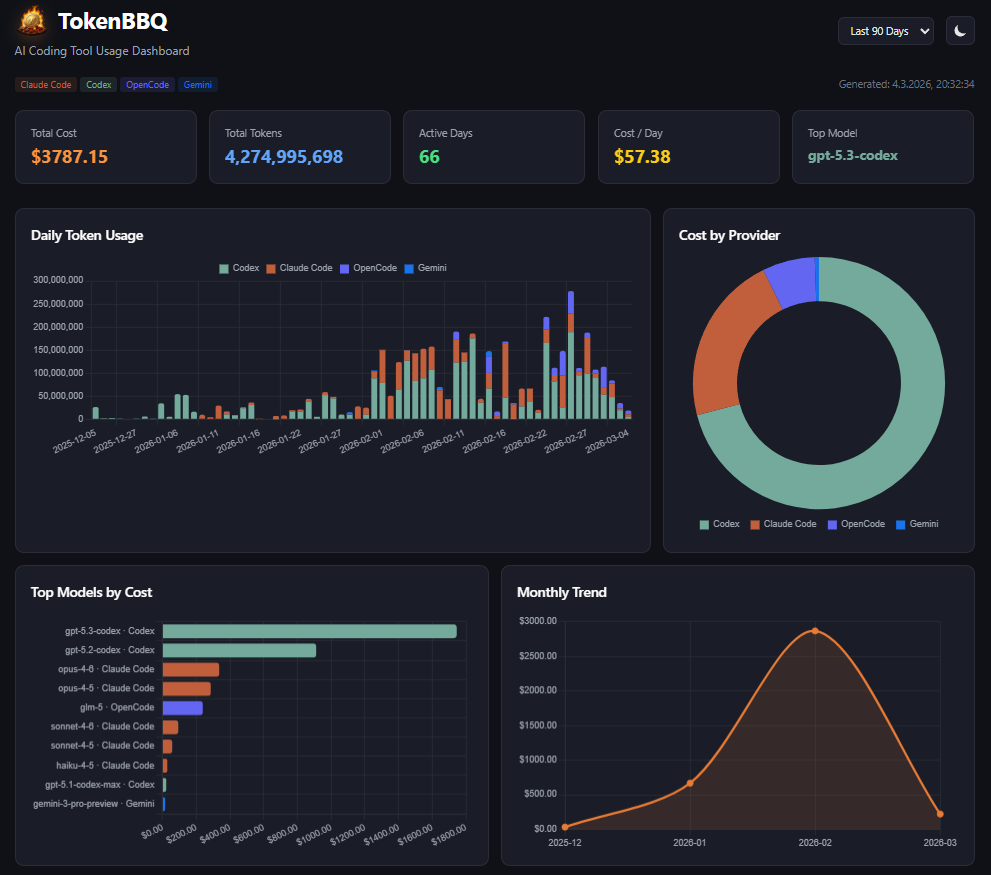Toggle Claude Code in the donut chart legend
The width and height of the screenshot is (991, 875).
pyautogui.click(x=786, y=523)
